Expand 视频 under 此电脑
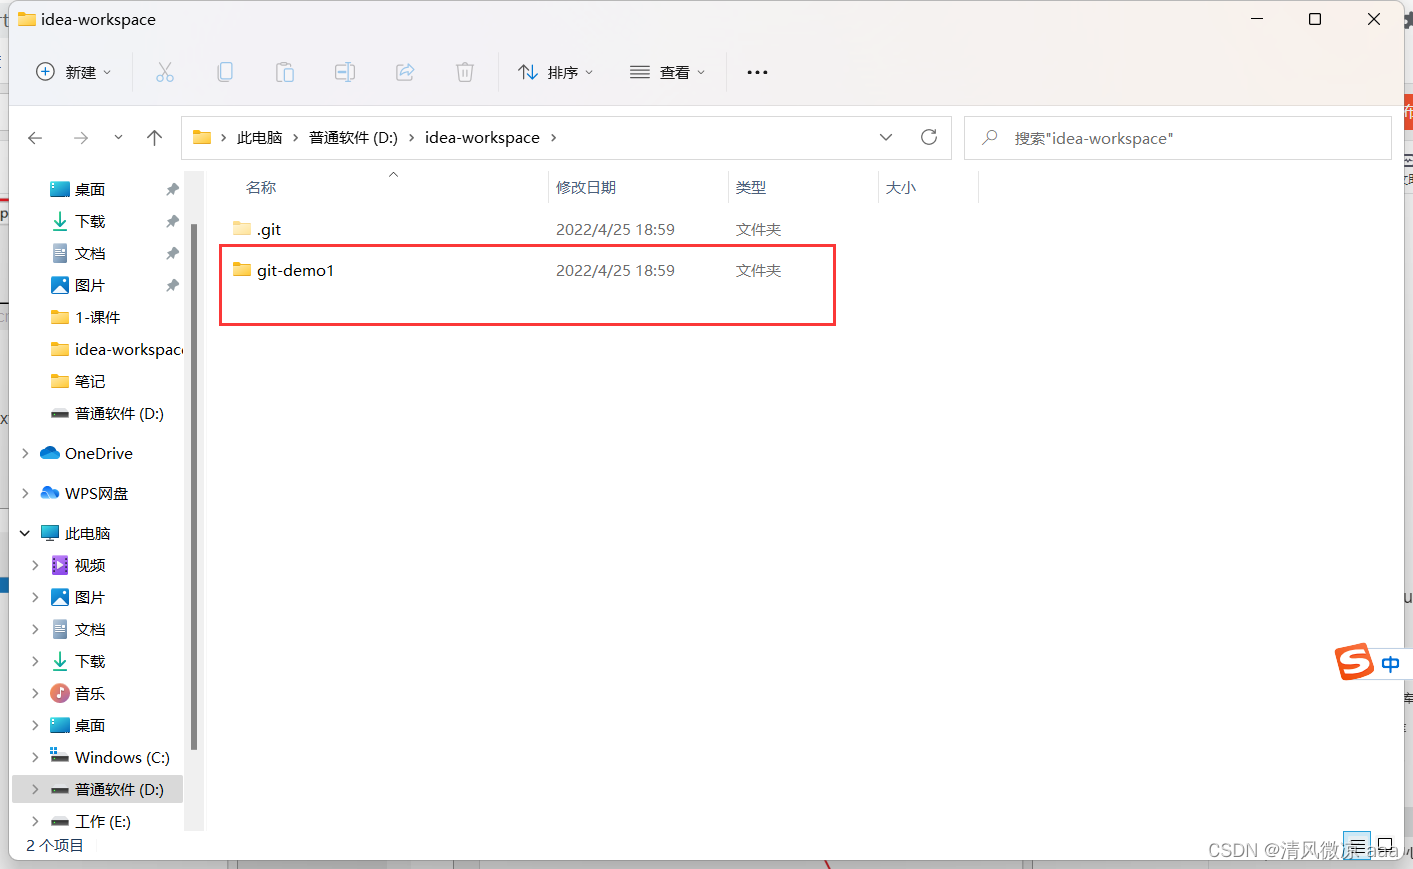 35,565
